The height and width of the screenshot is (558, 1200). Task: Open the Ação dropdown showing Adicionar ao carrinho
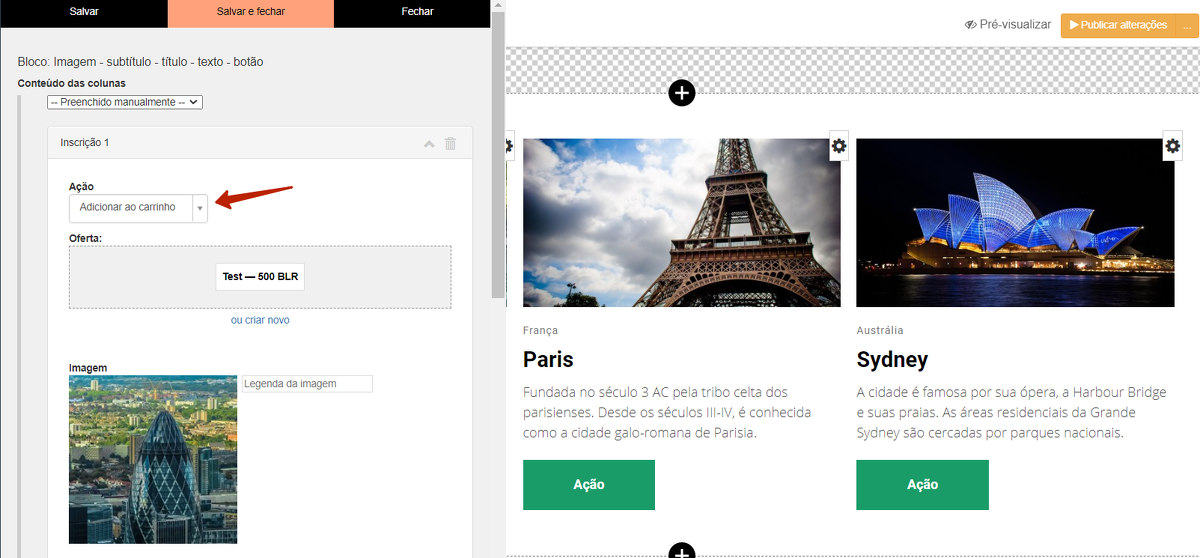pos(138,208)
